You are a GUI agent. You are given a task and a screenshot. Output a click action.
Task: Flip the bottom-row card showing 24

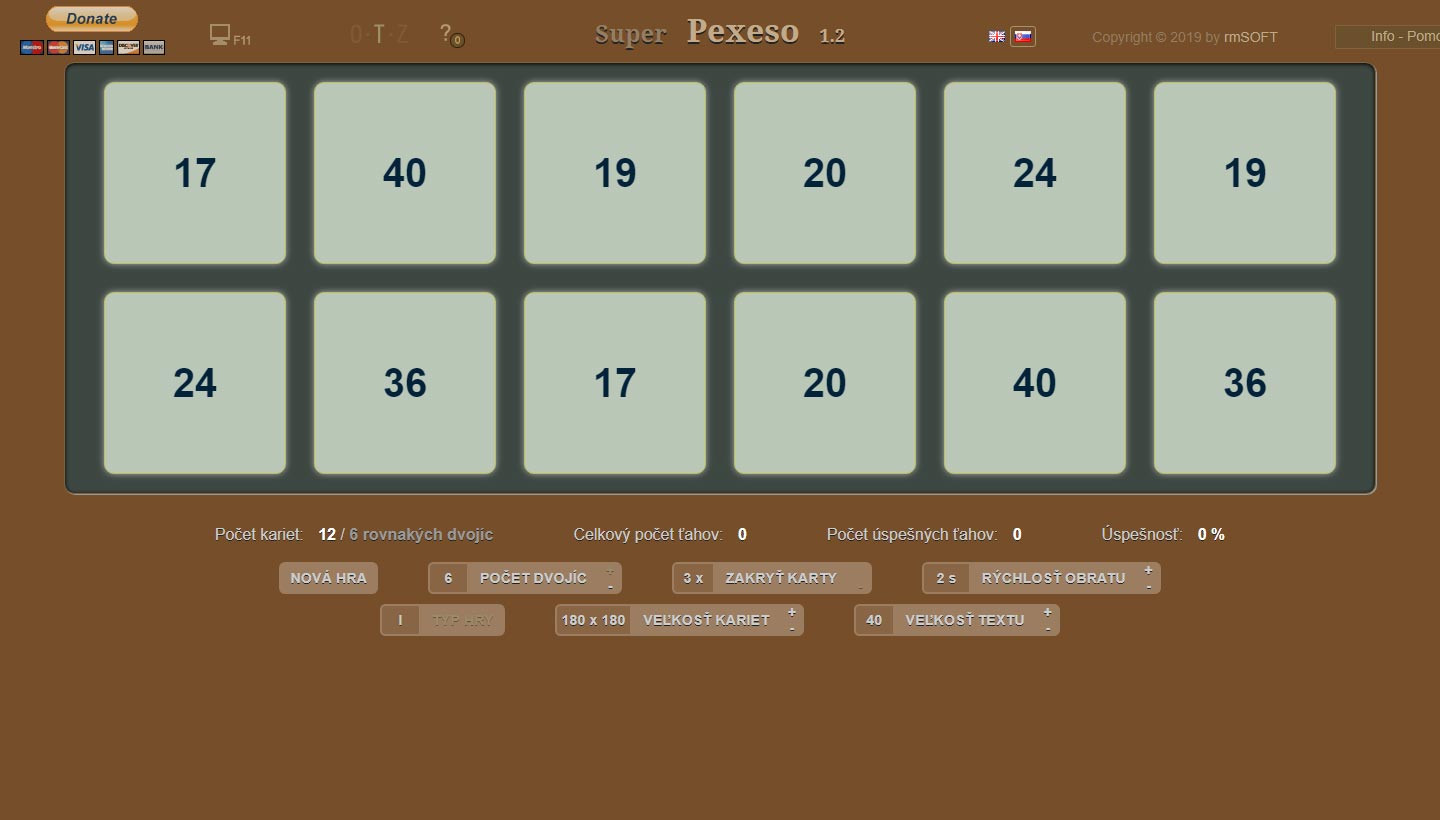[x=195, y=383]
